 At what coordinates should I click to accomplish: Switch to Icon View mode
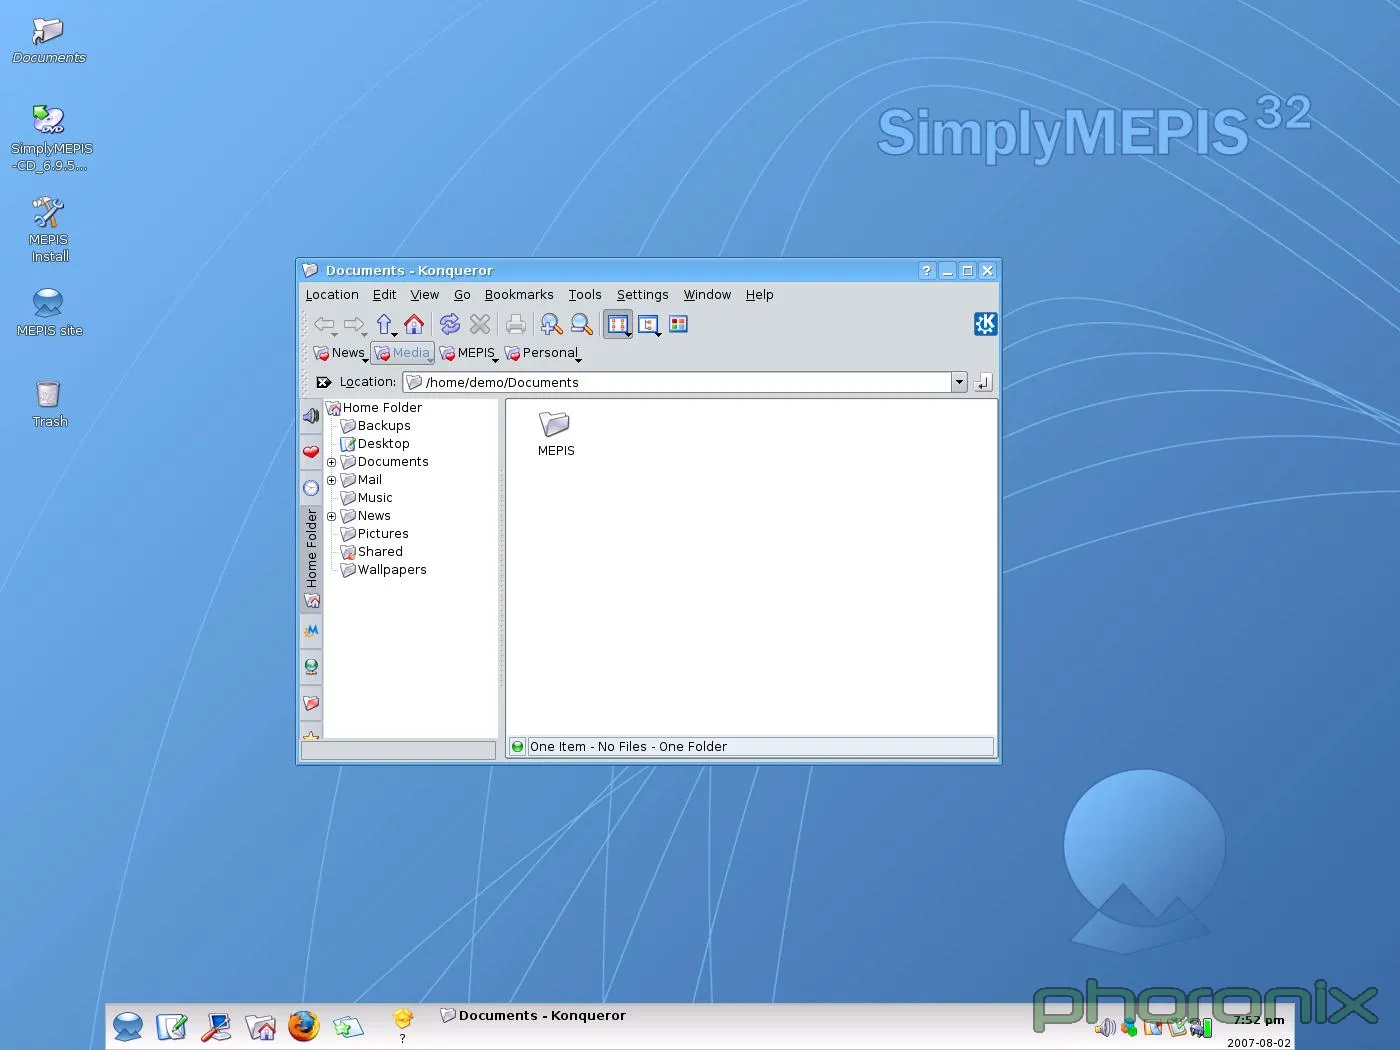click(x=618, y=324)
